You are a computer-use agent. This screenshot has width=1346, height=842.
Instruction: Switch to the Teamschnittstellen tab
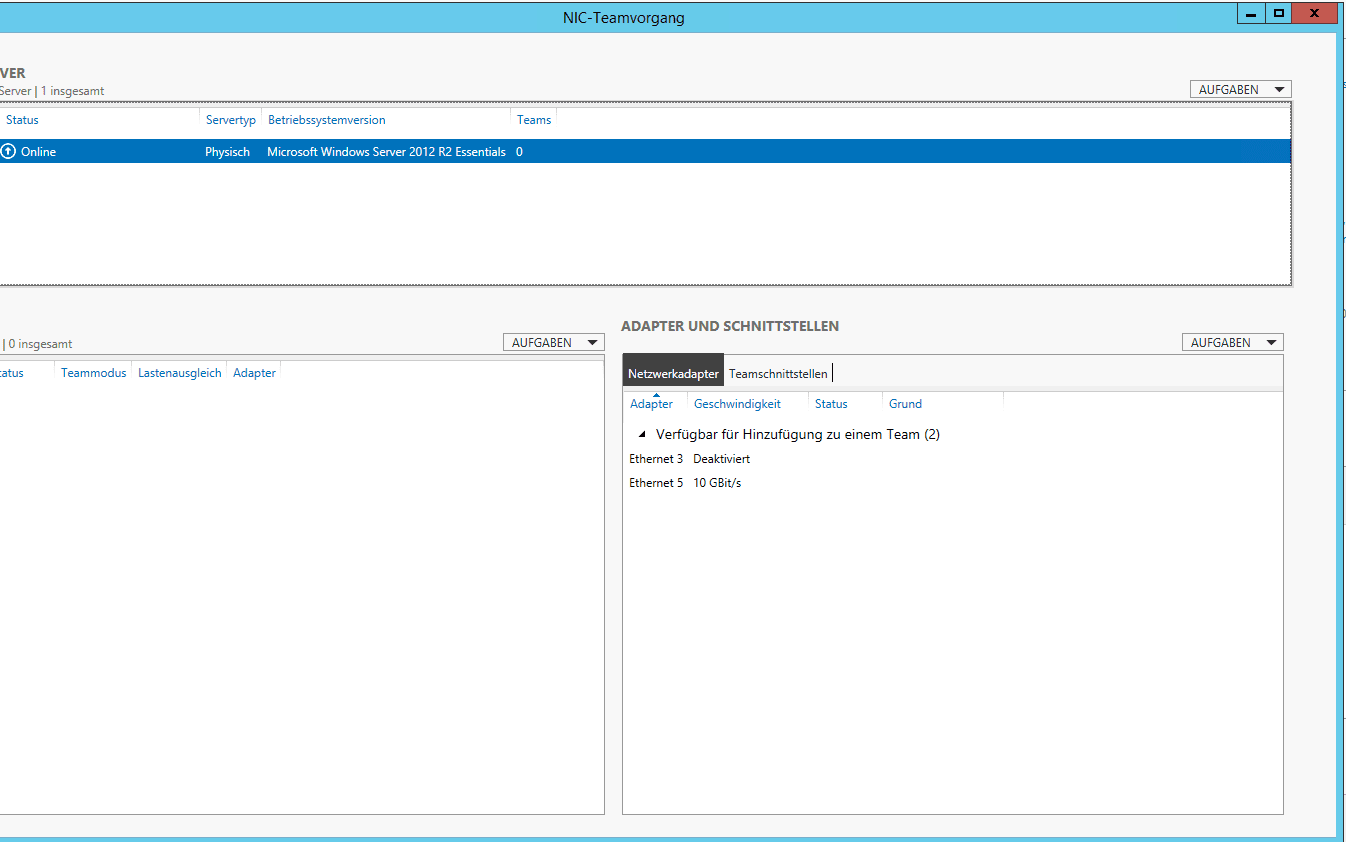(x=778, y=374)
